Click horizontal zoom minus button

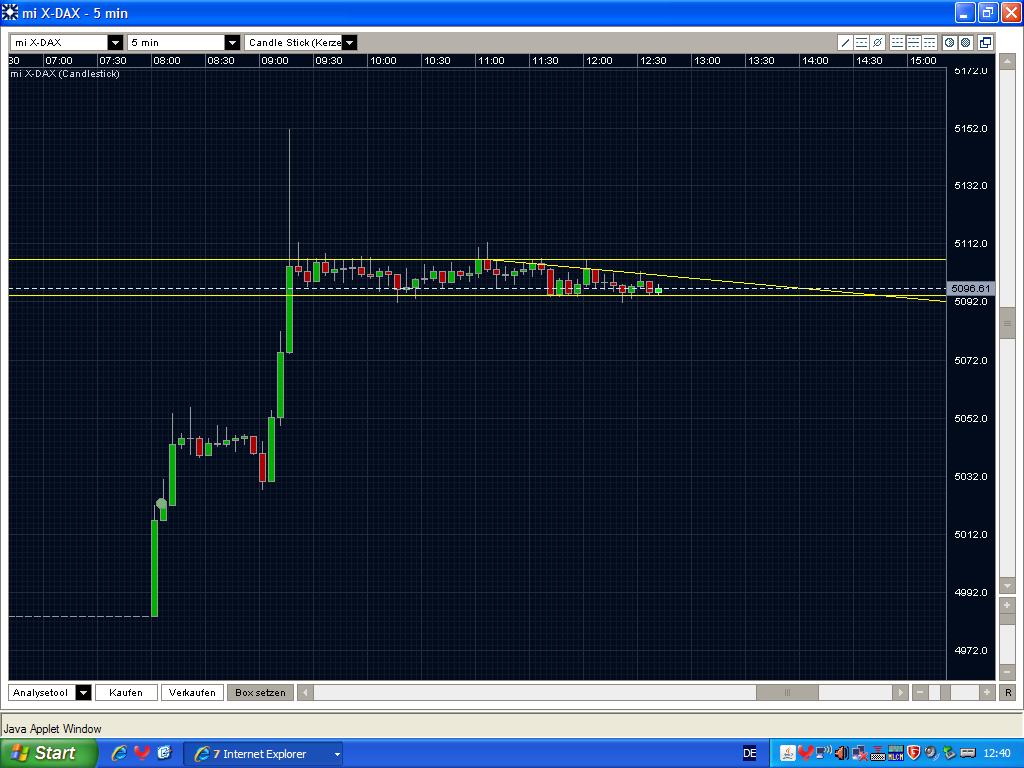coord(920,692)
